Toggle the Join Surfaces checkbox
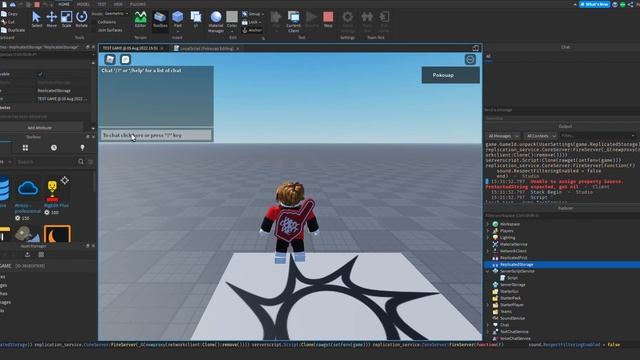Viewport: 640px width, 360px height. pyautogui.click(x=109, y=30)
